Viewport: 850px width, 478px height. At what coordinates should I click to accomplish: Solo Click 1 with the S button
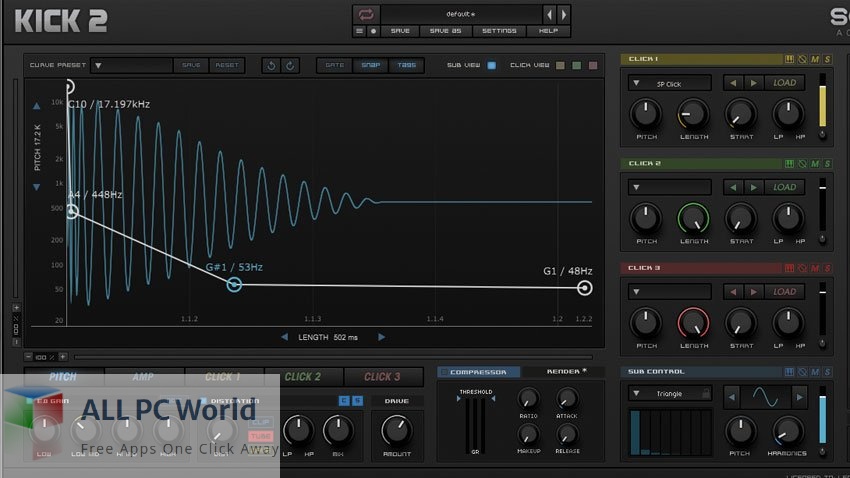(x=827, y=59)
